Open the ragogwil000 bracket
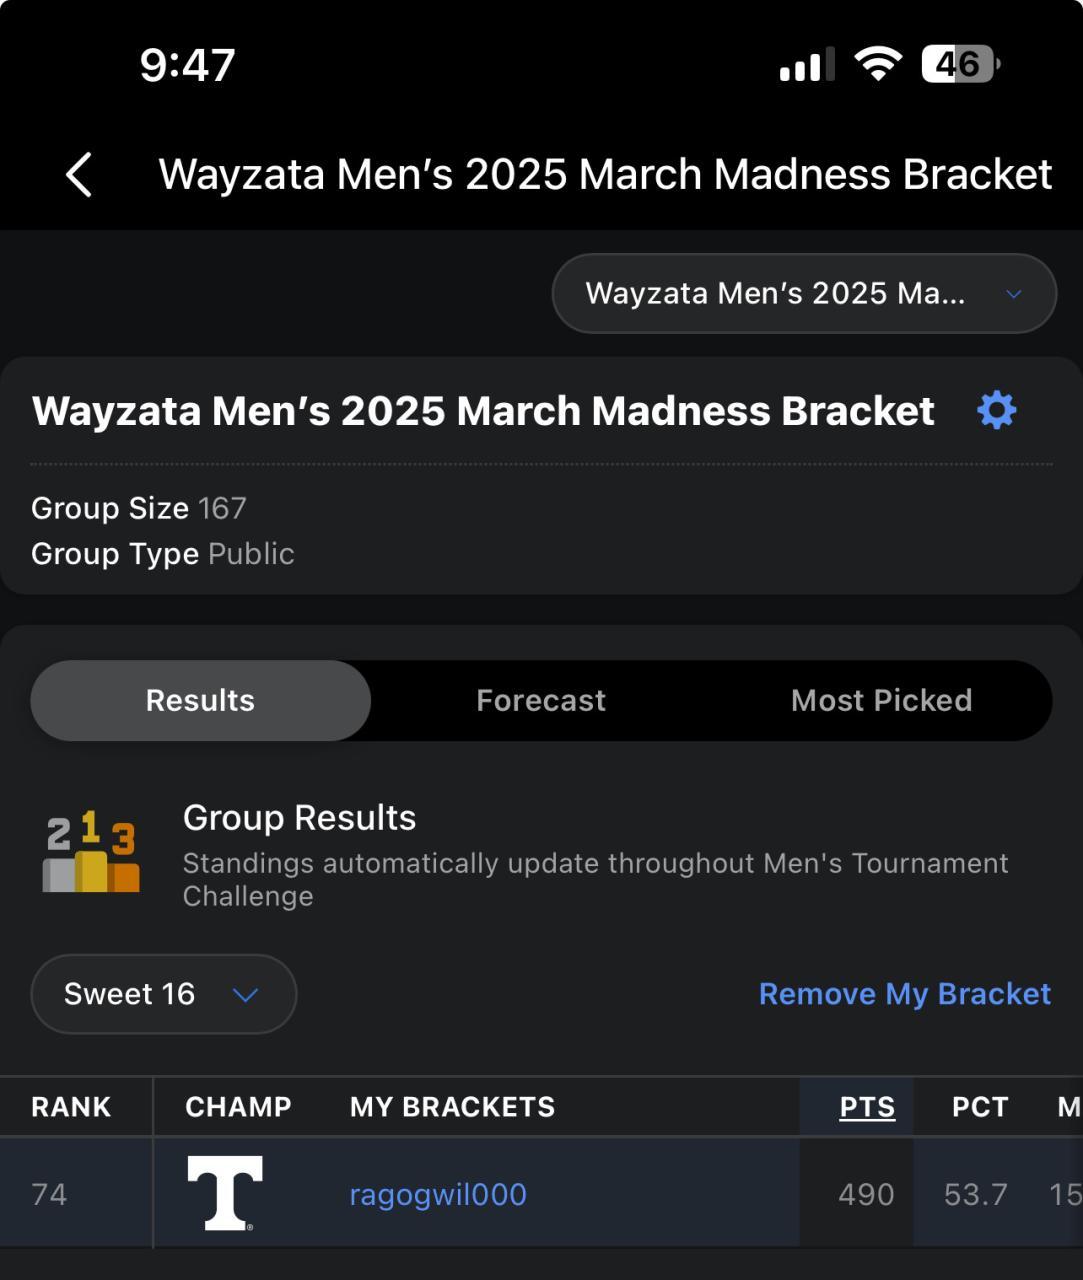1083x1280 pixels. pyautogui.click(x=438, y=1194)
